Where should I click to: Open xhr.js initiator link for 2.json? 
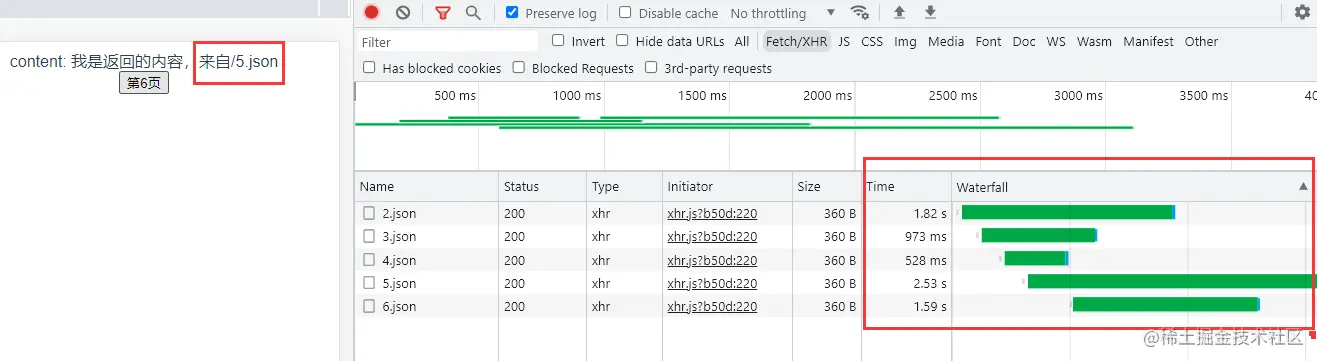point(712,213)
